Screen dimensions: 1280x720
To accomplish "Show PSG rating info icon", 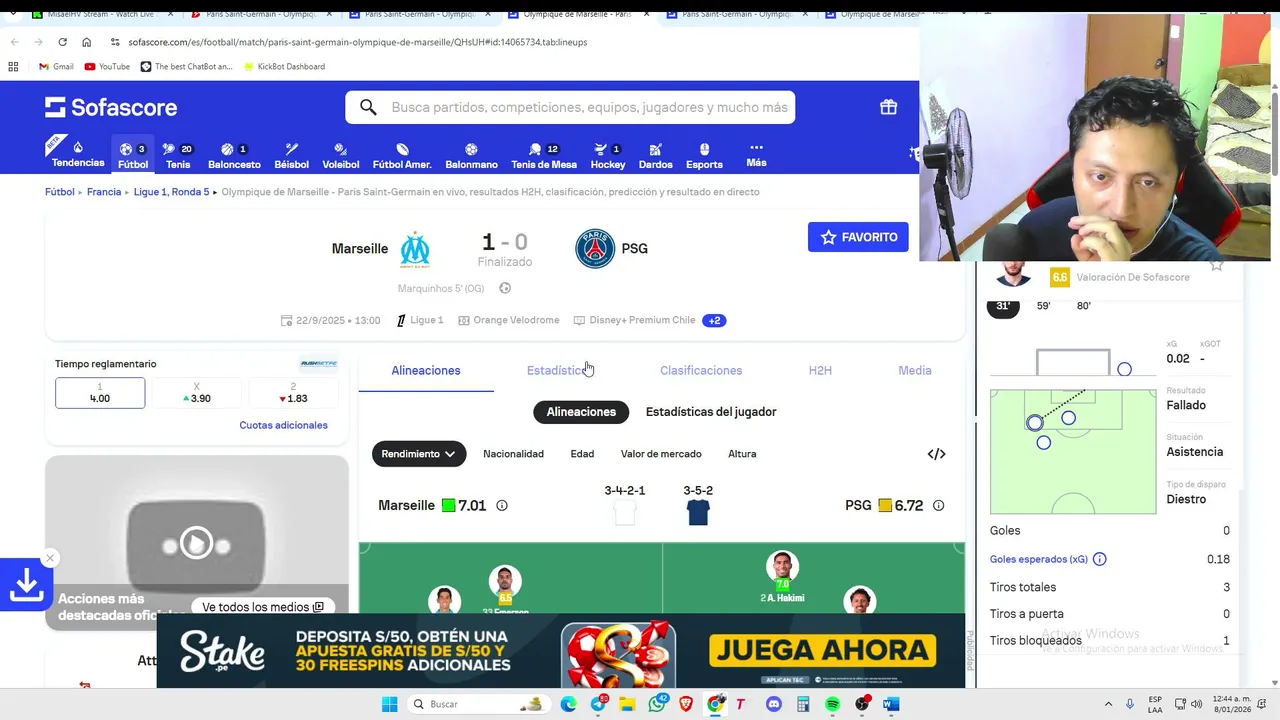I will tap(938, 506).
